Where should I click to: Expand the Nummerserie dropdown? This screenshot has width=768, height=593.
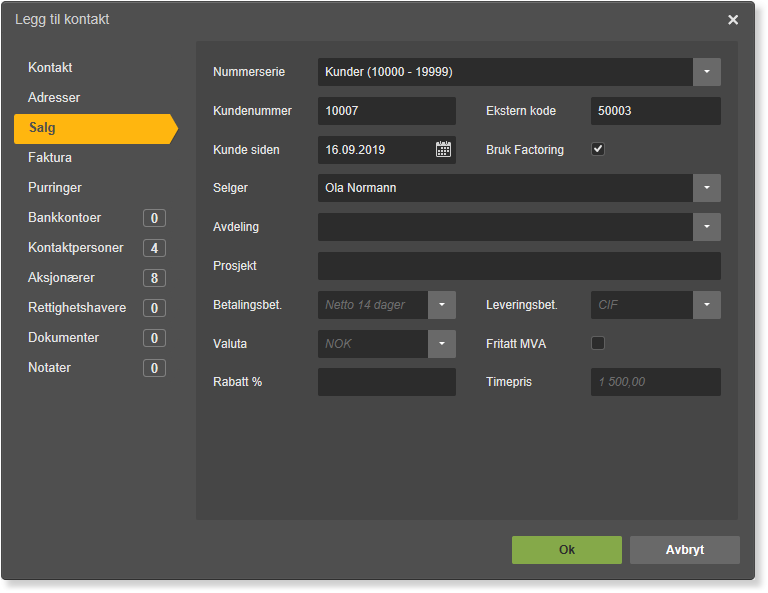click(706, 72)
